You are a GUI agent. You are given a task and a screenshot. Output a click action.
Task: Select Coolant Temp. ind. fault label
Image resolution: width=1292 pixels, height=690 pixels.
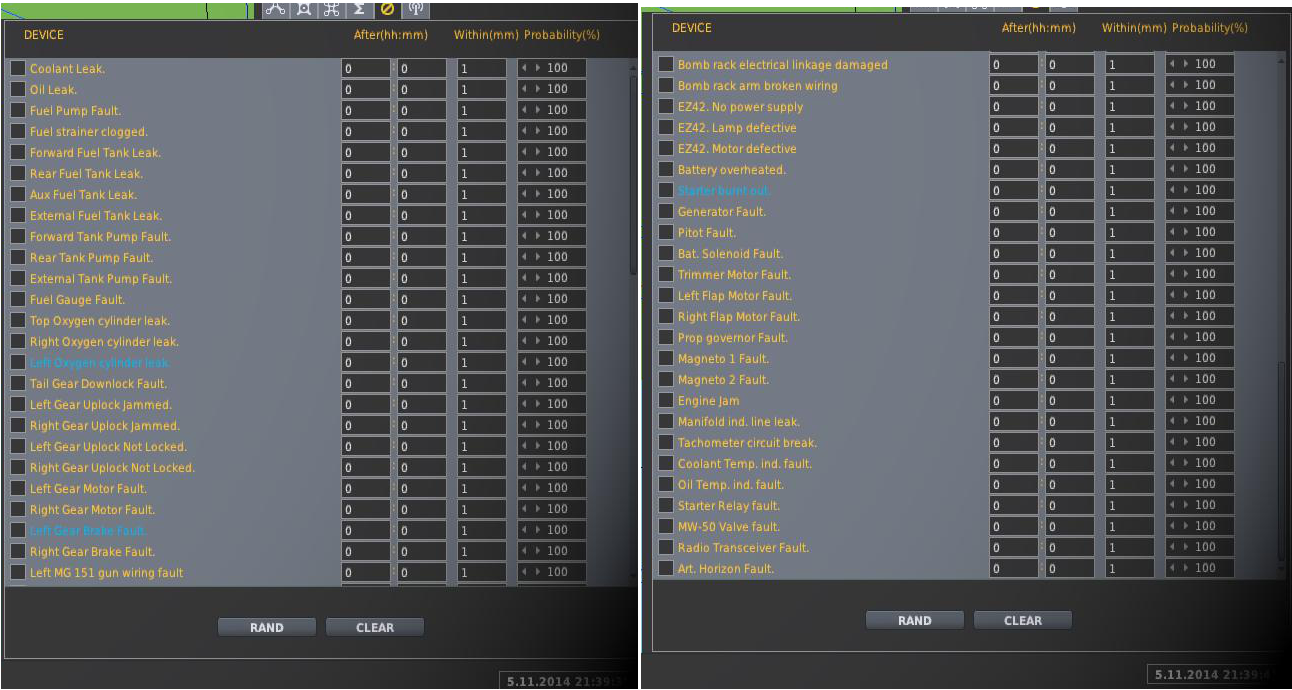745,463
